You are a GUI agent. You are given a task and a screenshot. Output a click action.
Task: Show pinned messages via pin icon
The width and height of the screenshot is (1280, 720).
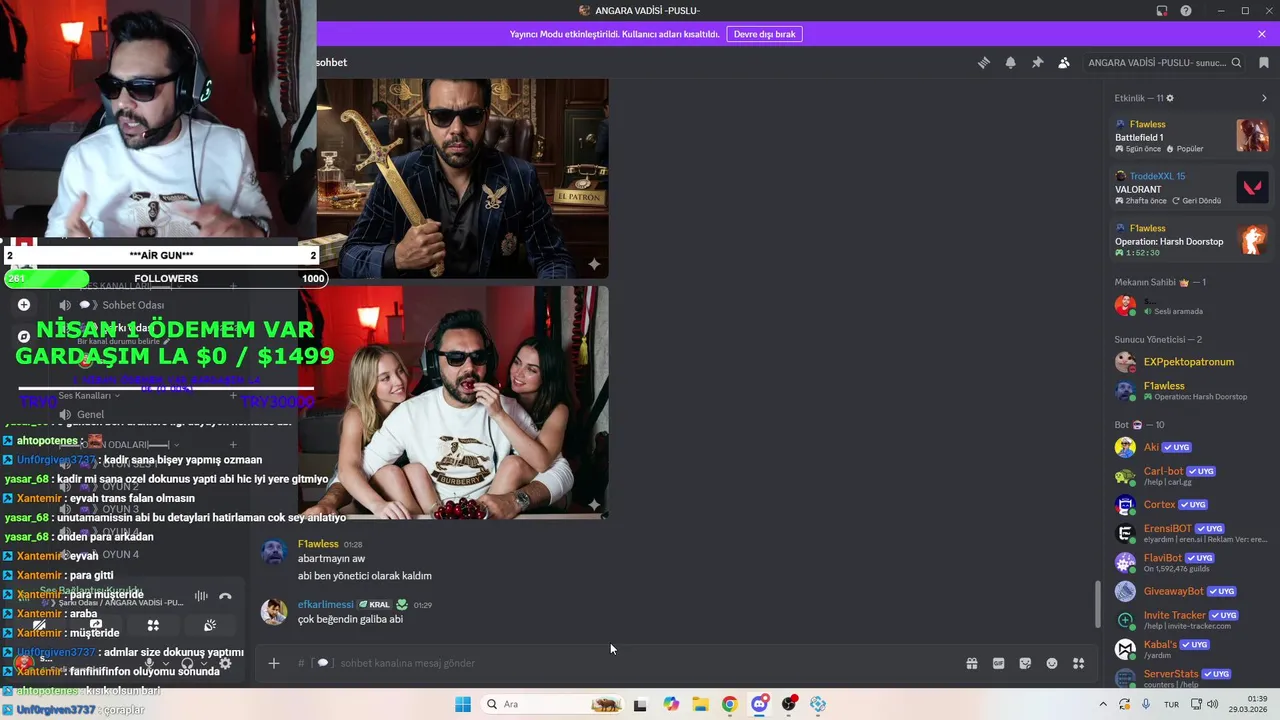point(1037,62)
